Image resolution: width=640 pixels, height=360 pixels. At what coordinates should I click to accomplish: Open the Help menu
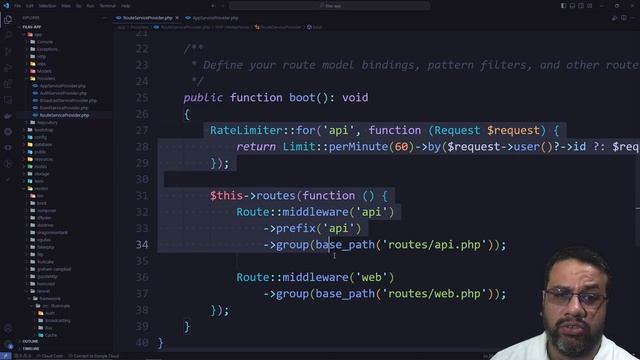pyautogui.click(x=126, y=6)
